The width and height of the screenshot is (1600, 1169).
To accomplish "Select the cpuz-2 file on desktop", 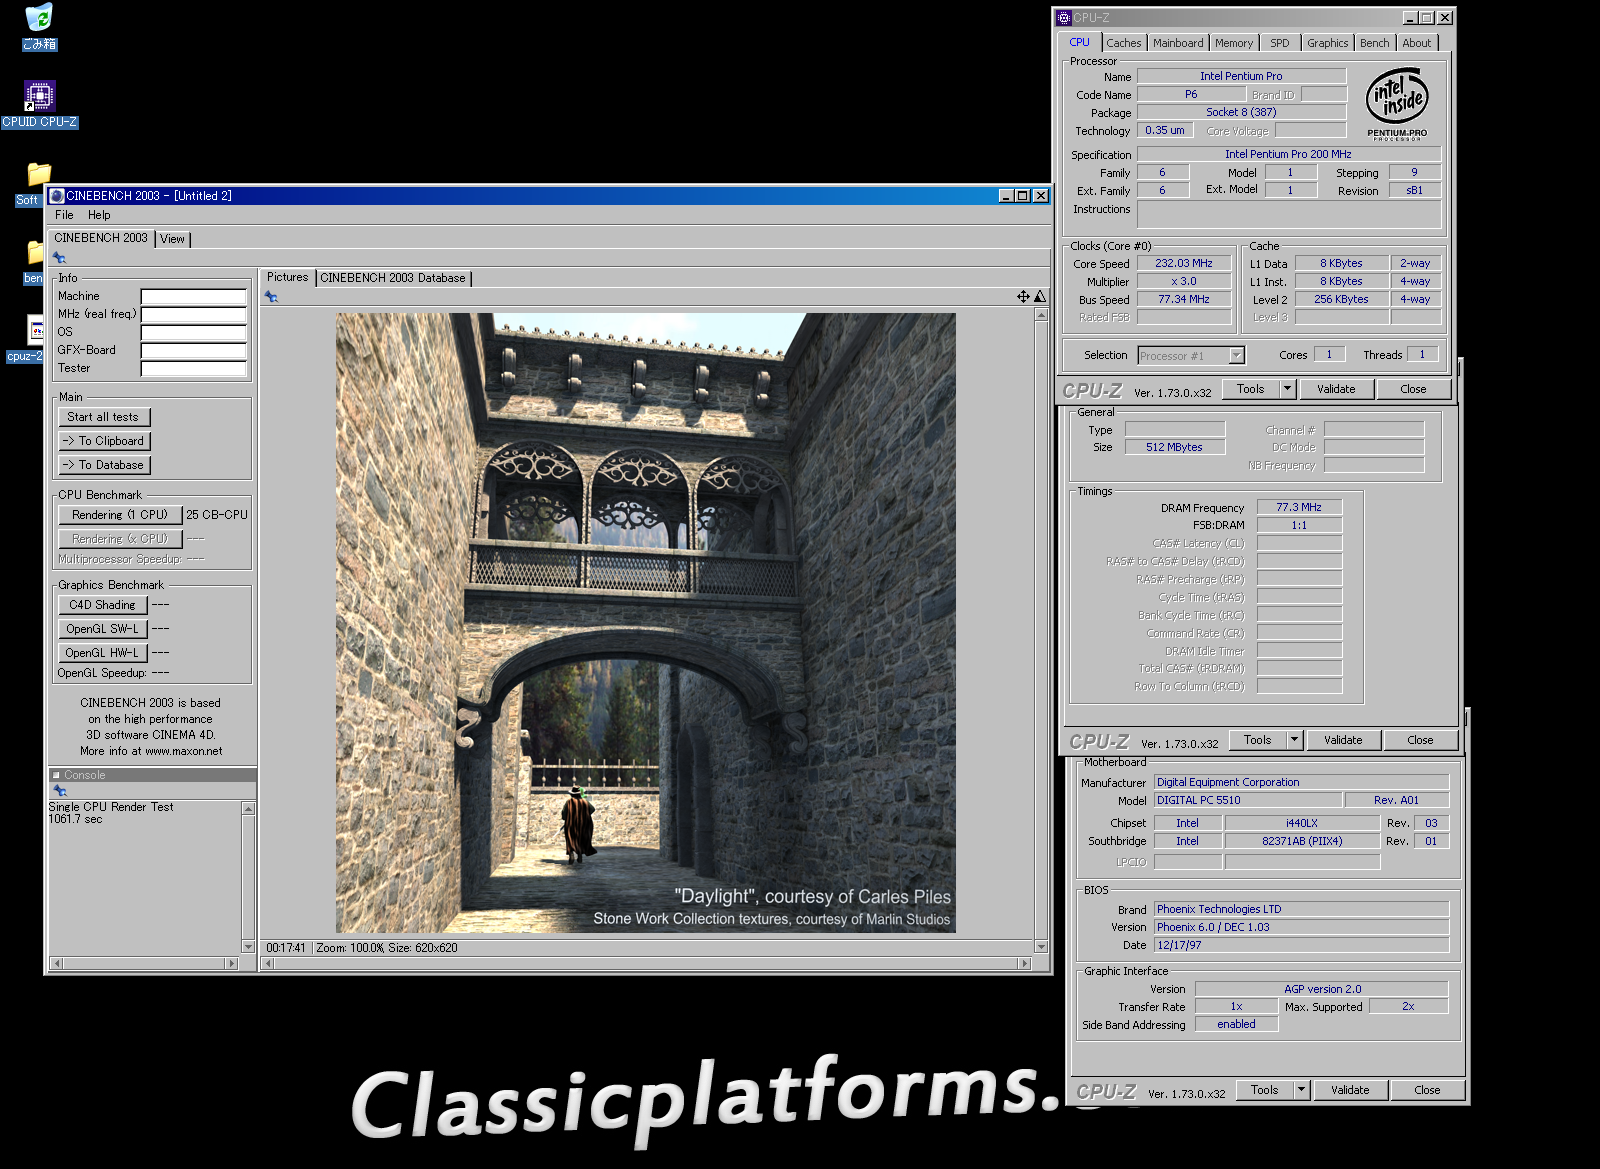I will [x=30, y=338].
